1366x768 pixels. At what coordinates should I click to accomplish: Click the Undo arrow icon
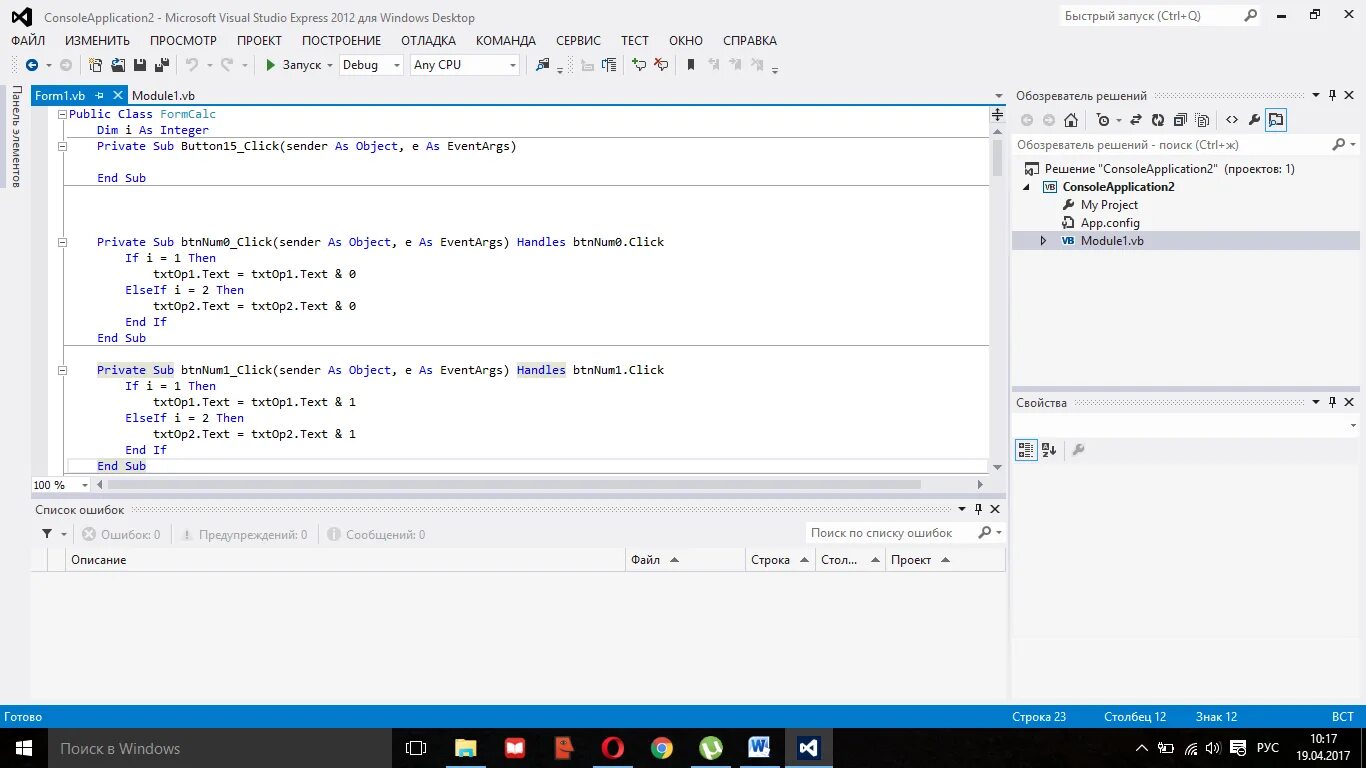coord(190,65)
